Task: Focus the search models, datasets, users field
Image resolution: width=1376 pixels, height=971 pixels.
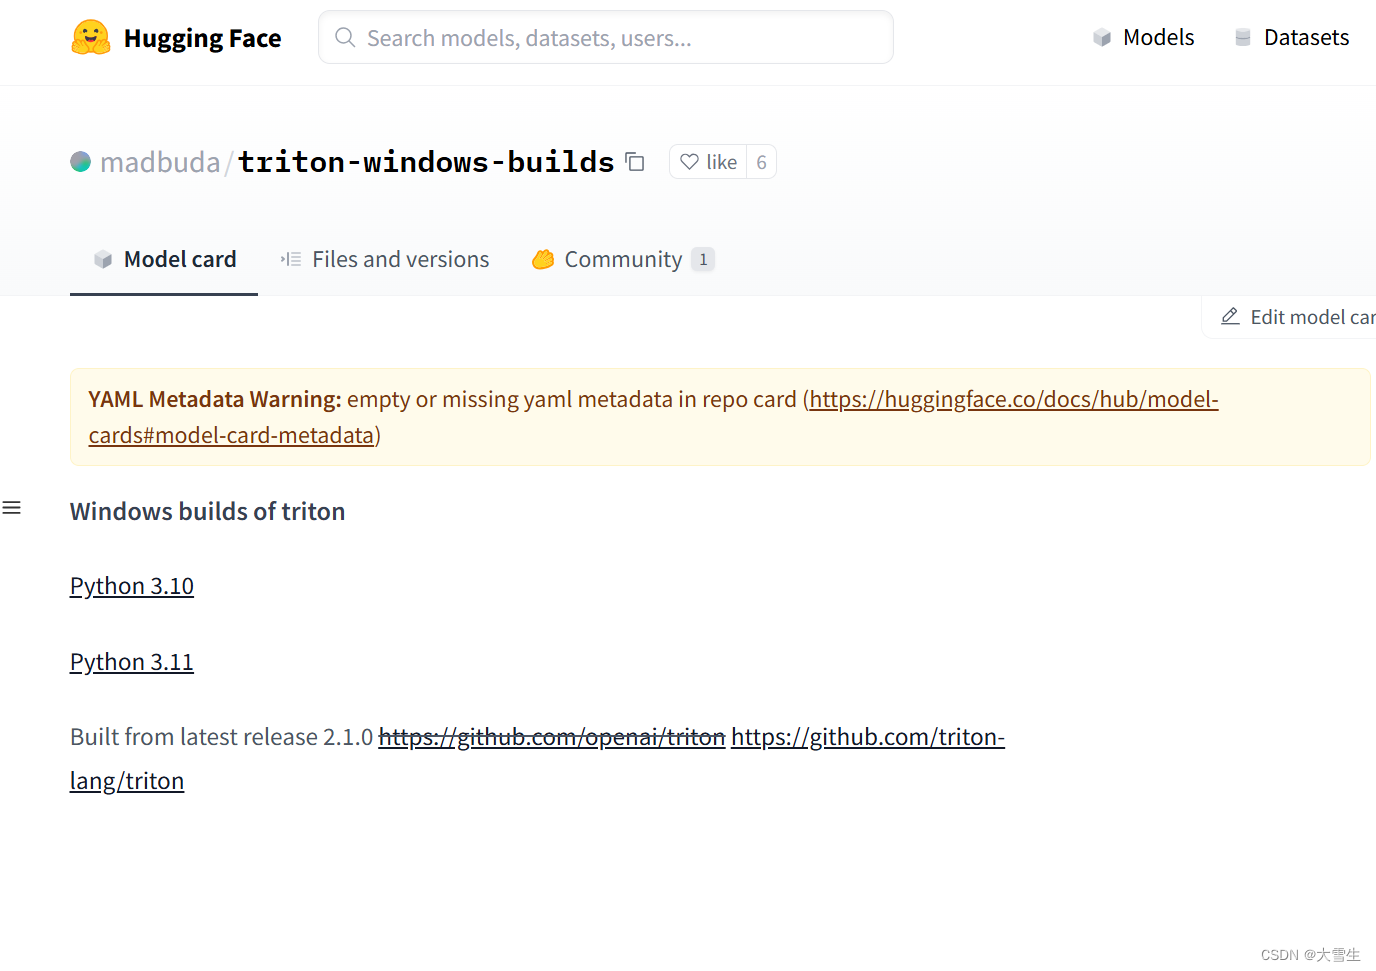Action: click(x=606, y=38)
